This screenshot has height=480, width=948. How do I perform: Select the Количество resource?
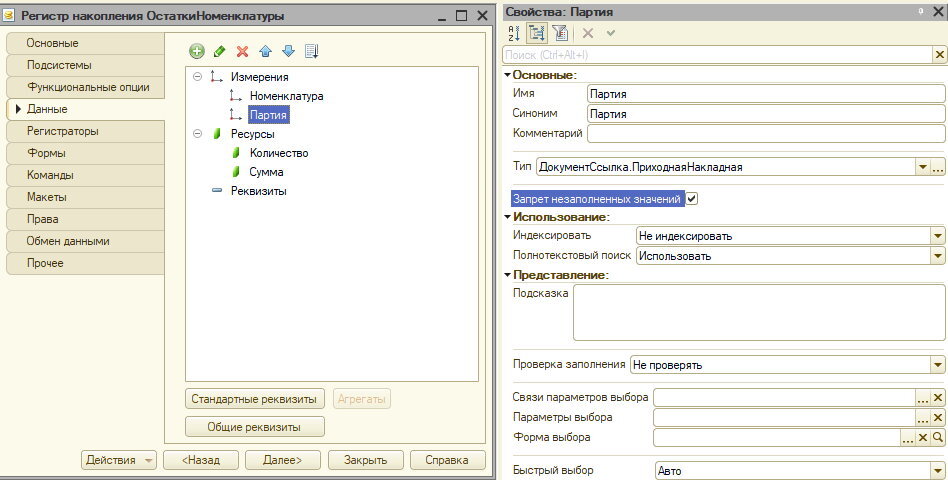[279, 153]
